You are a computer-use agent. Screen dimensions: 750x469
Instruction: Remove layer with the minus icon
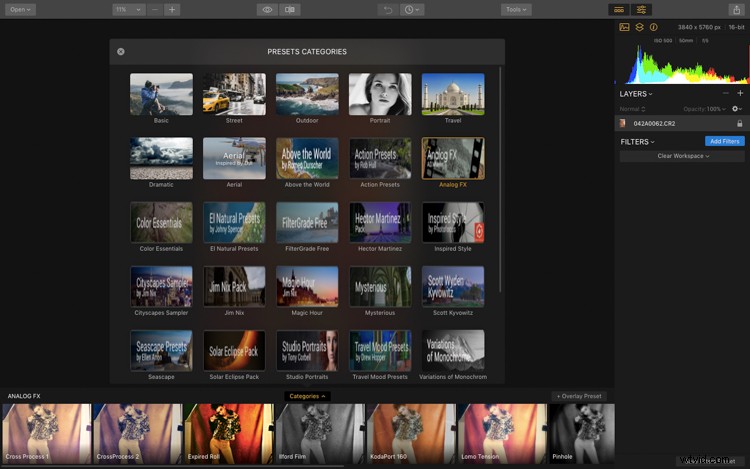tap(726, 93)
